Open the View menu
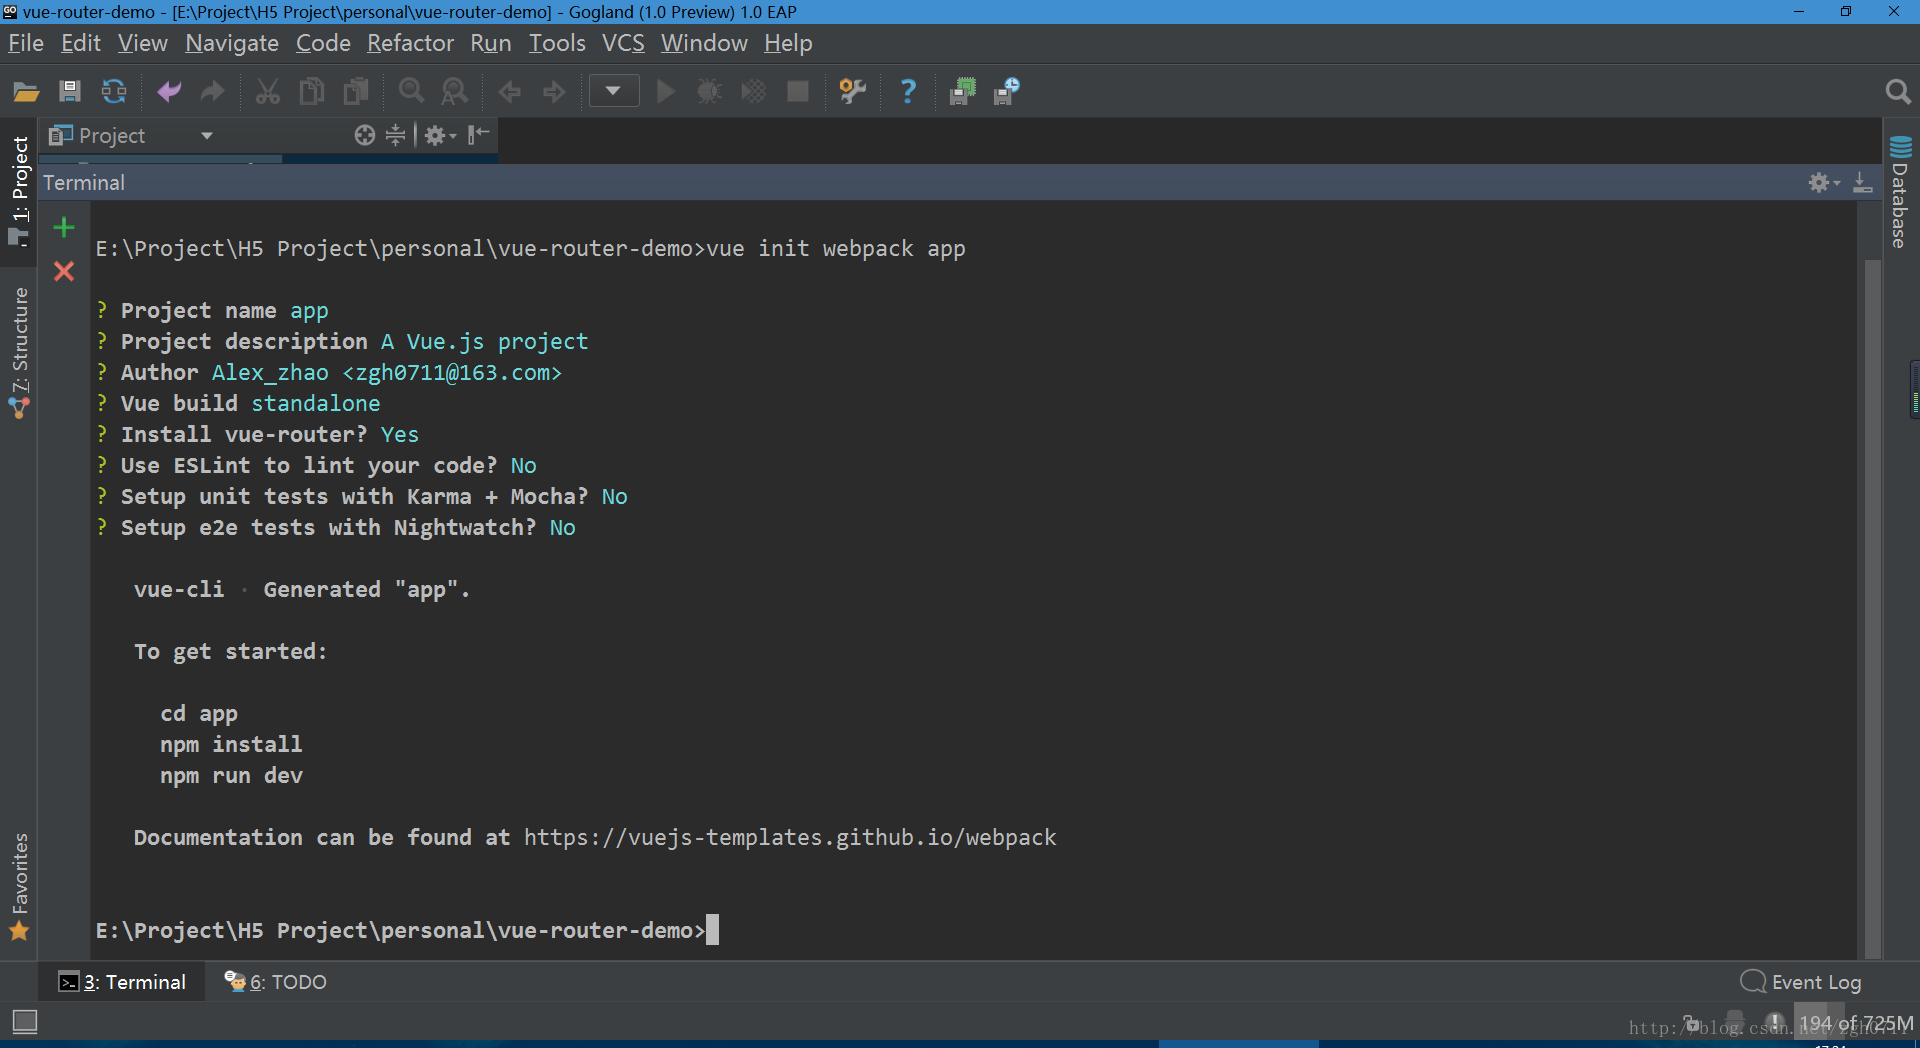This screenshot has width=1920, height=1048. 143,43
